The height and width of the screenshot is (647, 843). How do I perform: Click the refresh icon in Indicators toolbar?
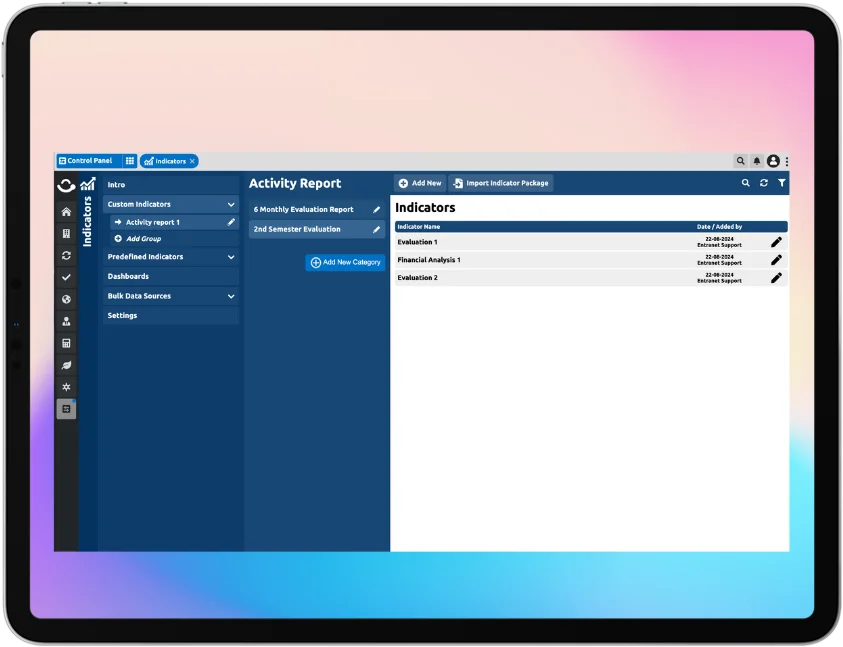point(764,183)
